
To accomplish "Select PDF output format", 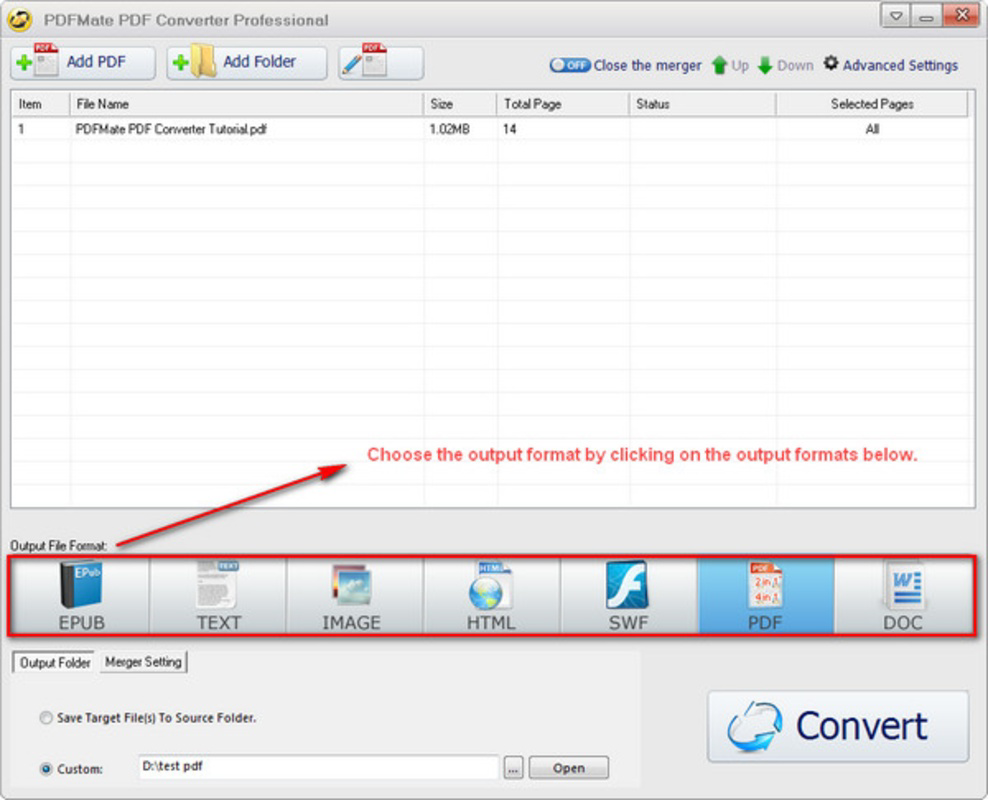I will 766,596.
